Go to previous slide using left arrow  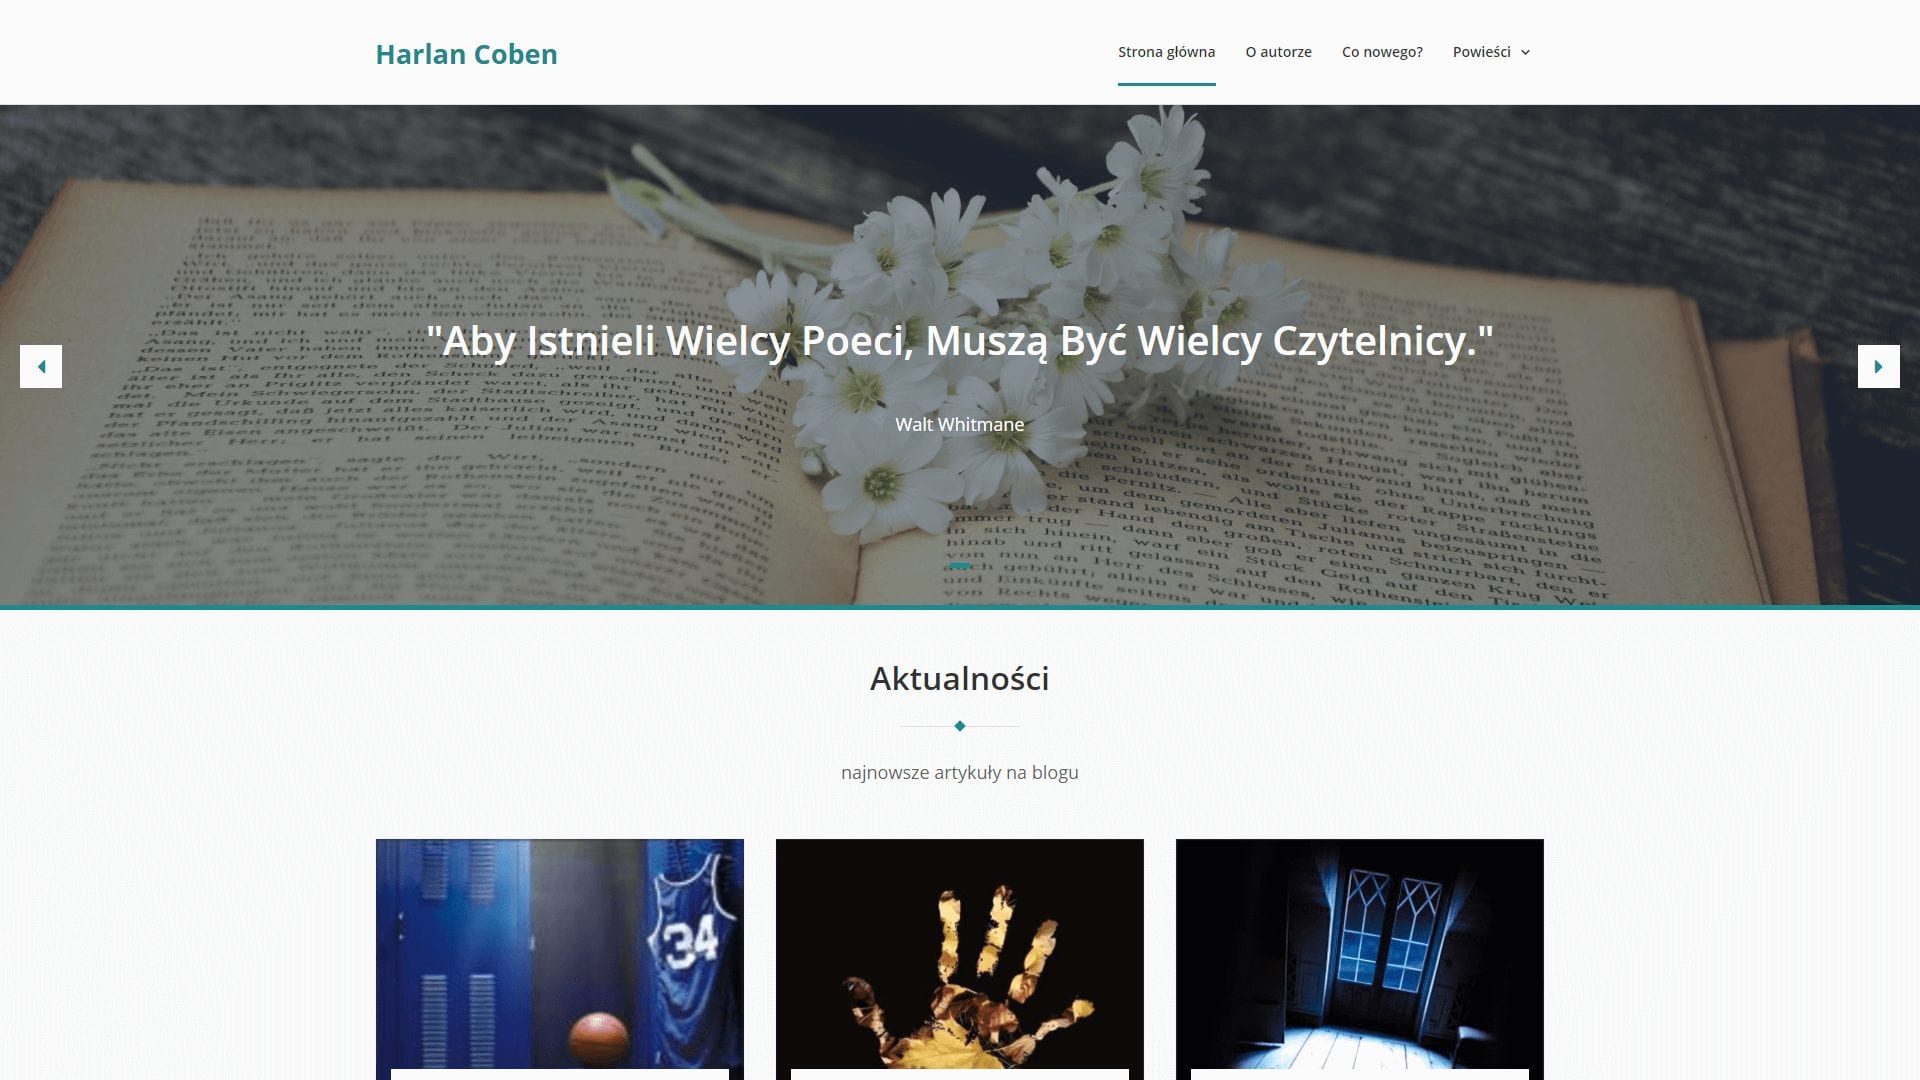41,366
